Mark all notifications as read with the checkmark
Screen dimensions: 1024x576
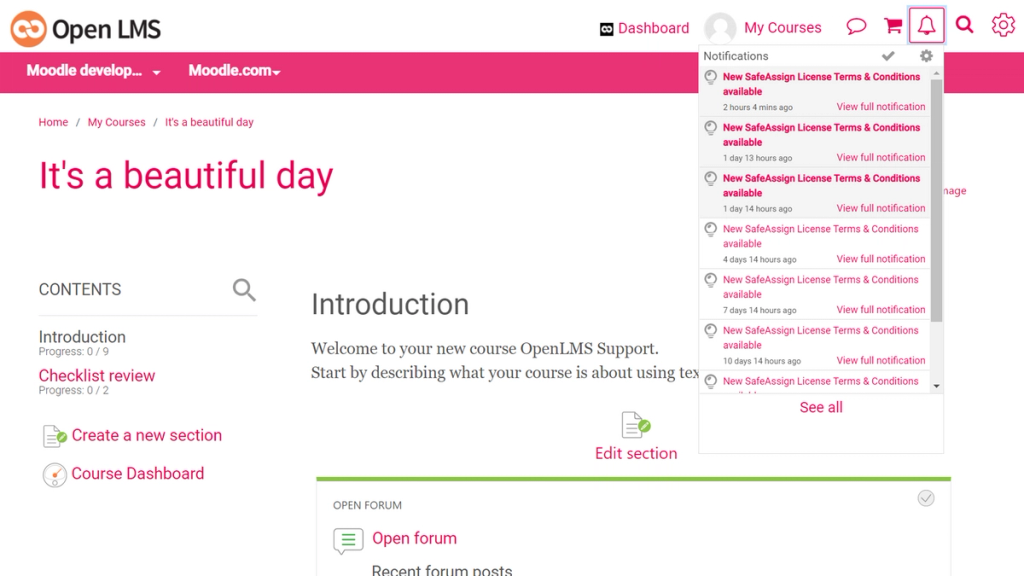[888, 56]
